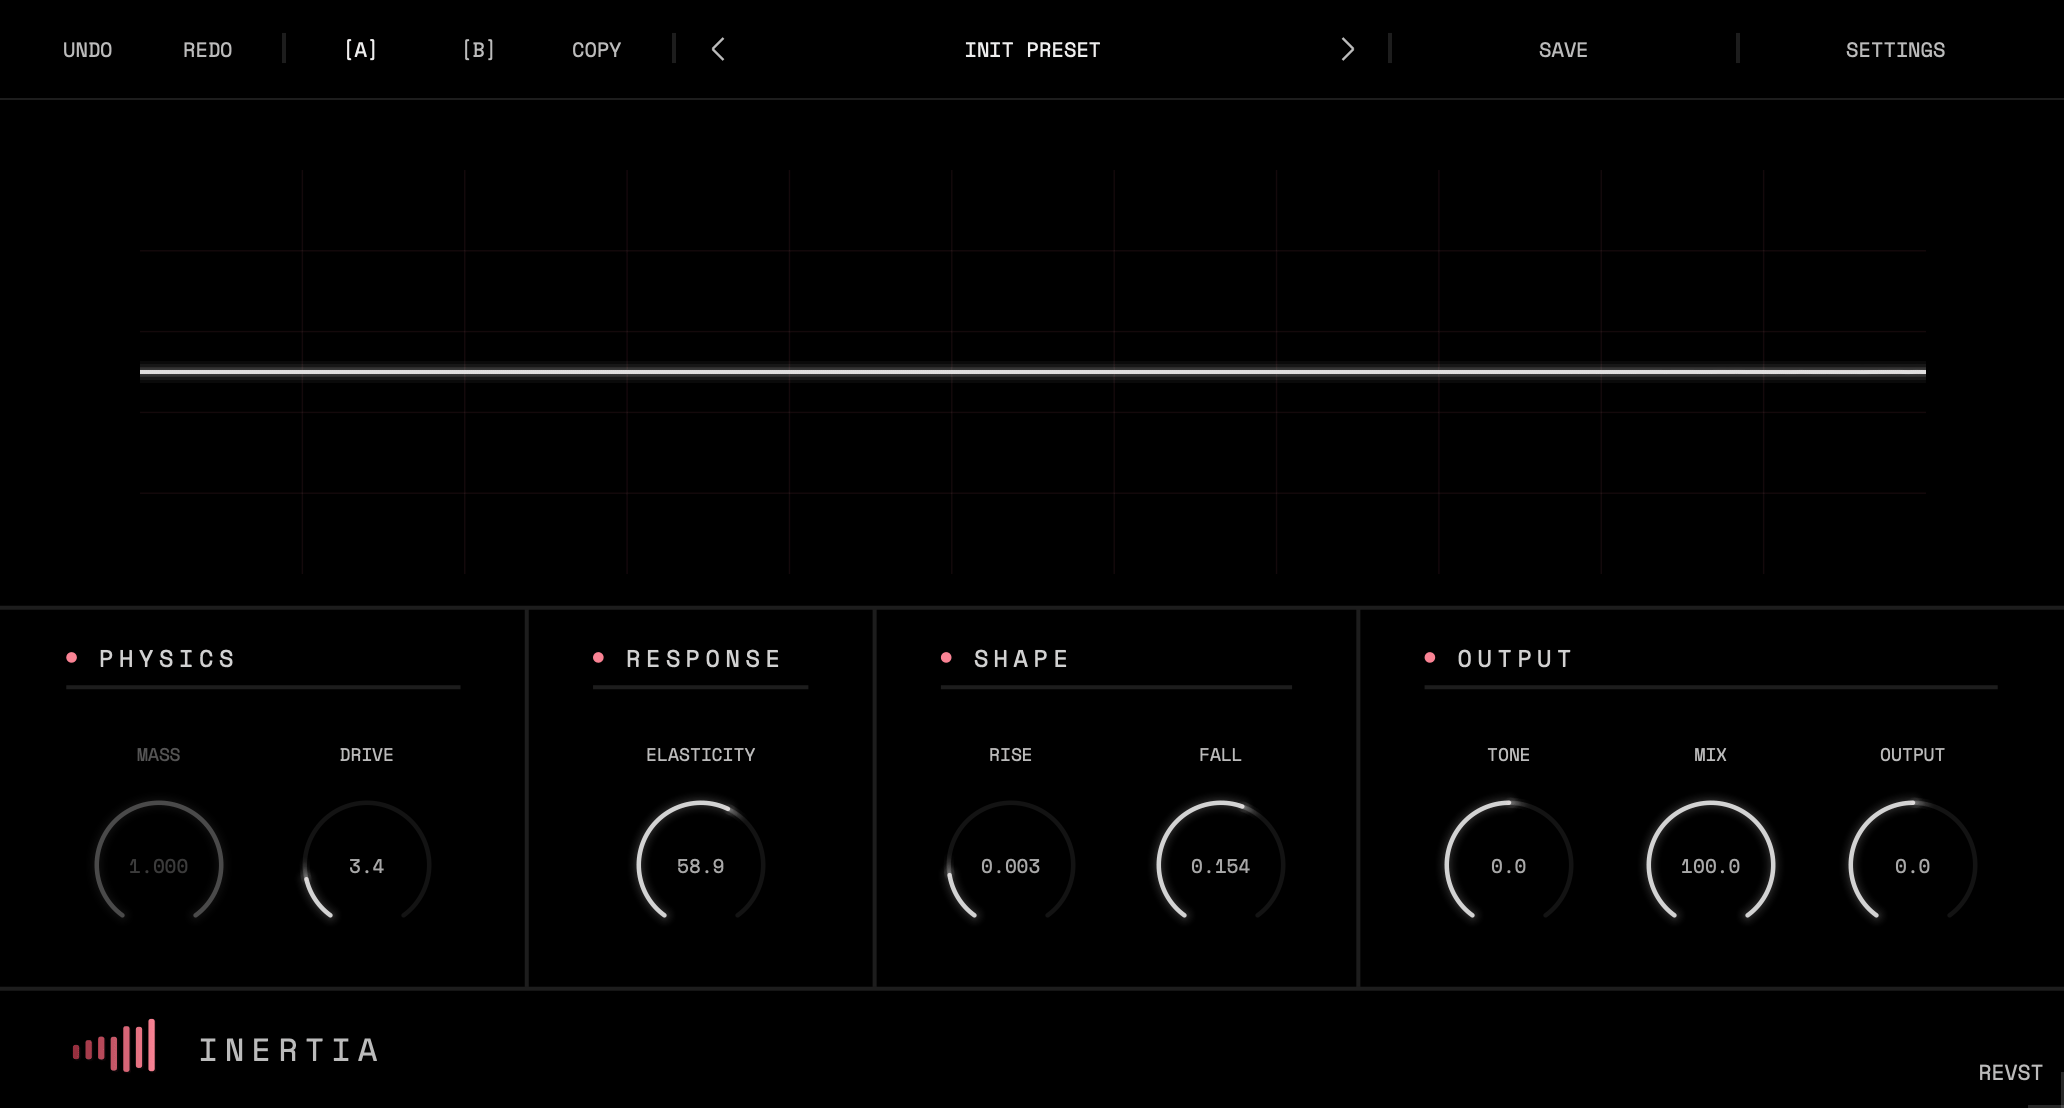Copy settings between A and B
This screenshot has height=1108, width=2064.
point(596,50)
